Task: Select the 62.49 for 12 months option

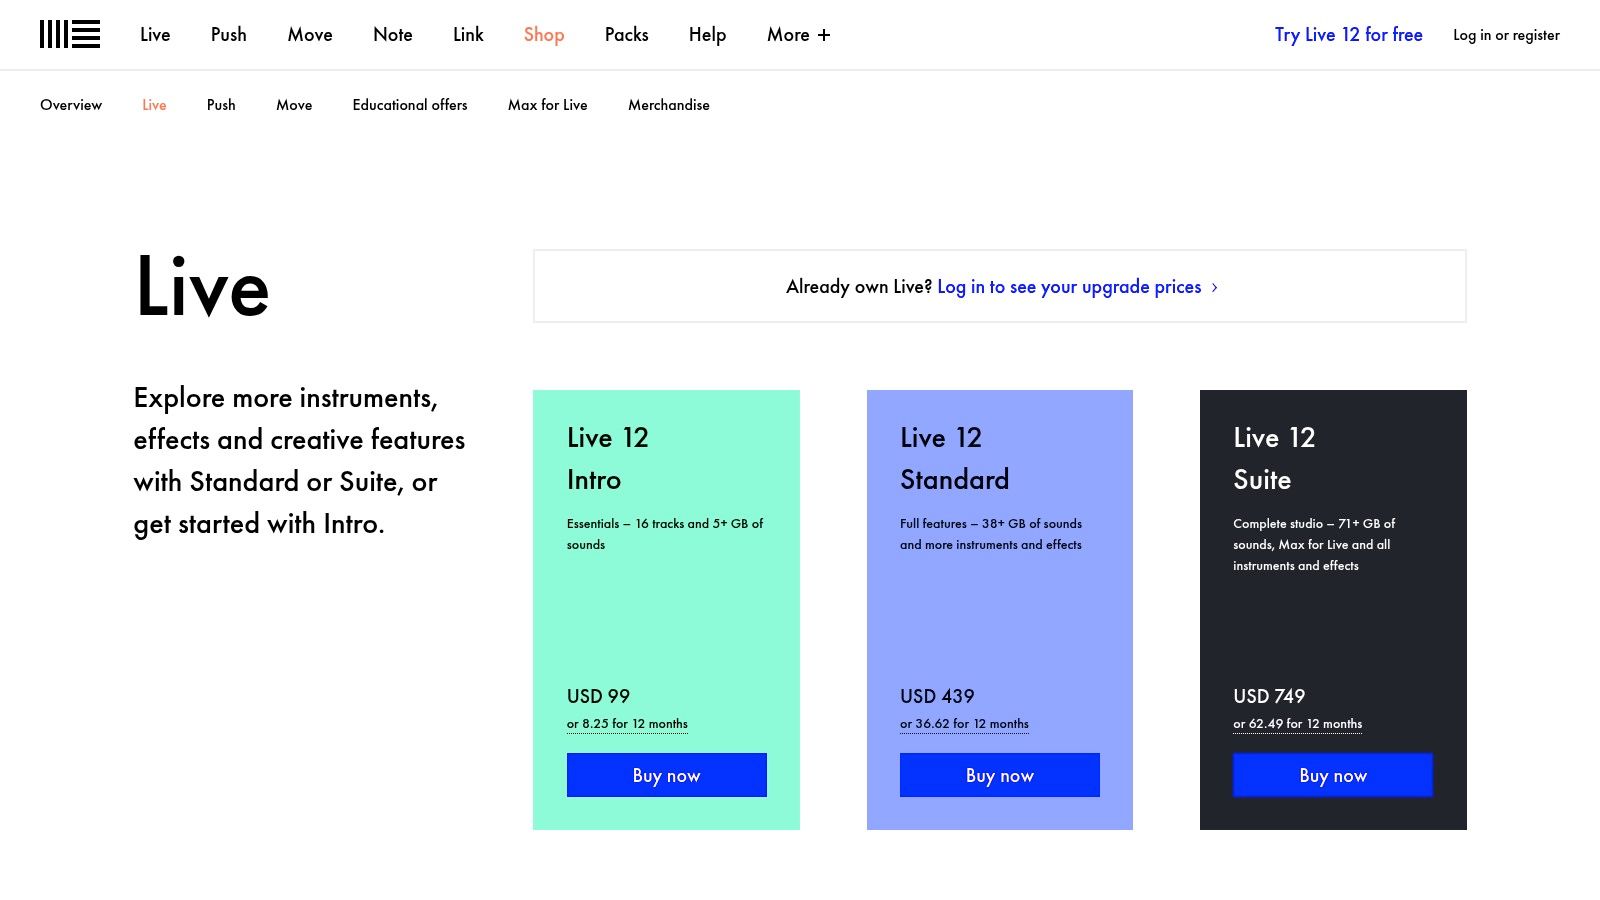Action: coord(1297,724)
